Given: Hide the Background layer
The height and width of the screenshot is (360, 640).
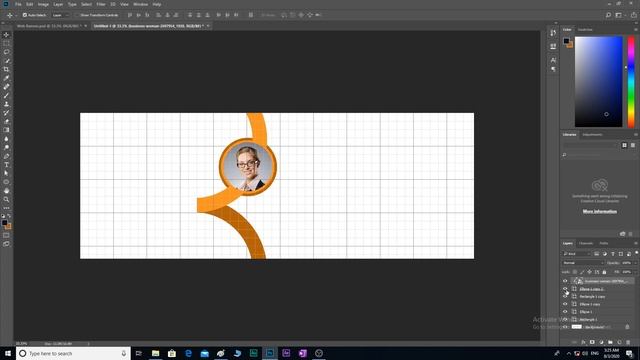Looking at the screenshot, I should 565,327.
